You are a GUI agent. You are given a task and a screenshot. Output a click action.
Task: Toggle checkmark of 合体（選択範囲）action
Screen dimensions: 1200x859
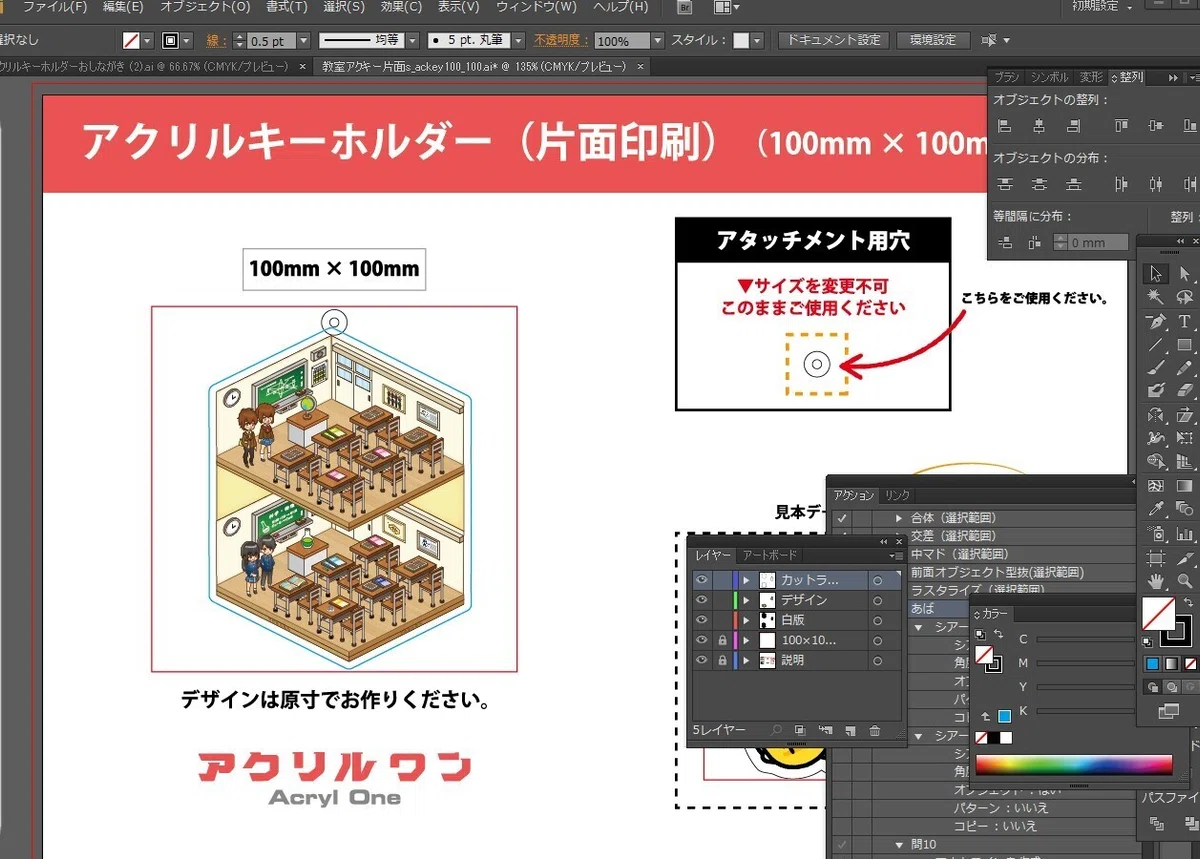(x=842, y=518)
